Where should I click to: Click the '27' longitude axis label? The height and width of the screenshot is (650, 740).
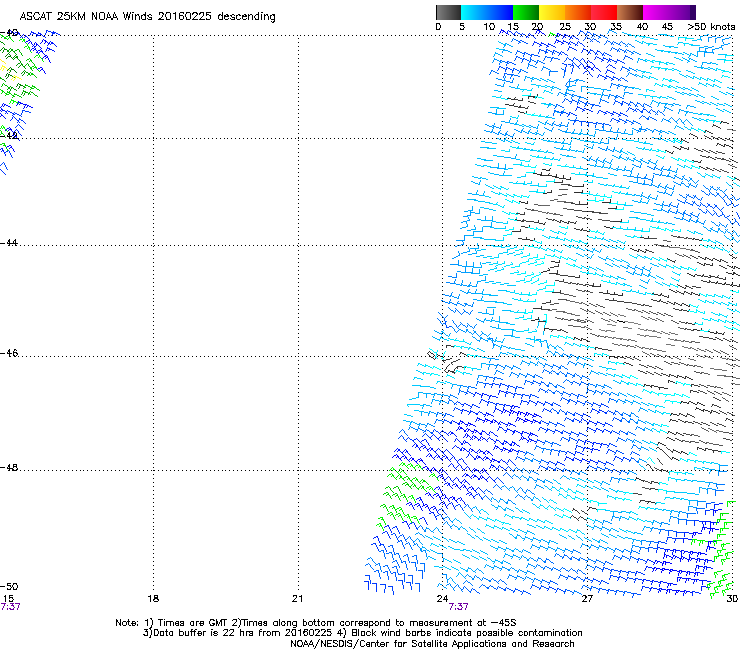587,599
